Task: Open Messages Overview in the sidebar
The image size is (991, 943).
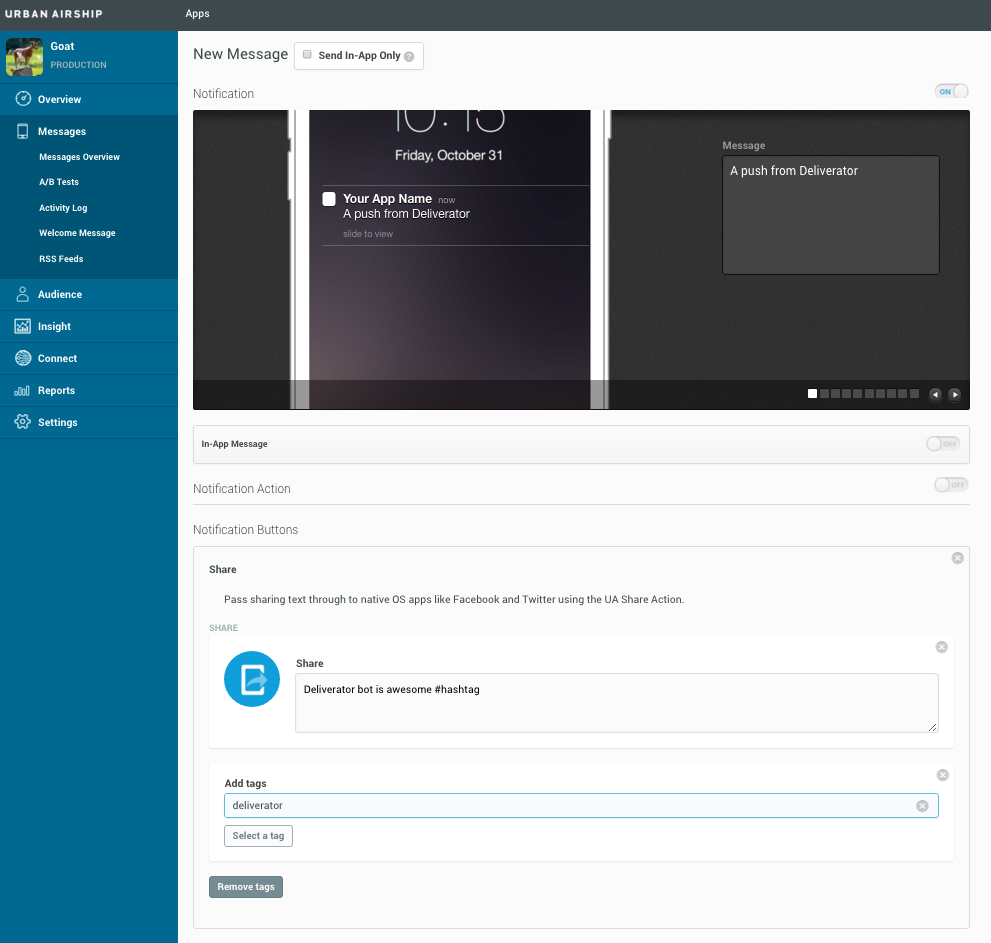Action: point(79,157)
